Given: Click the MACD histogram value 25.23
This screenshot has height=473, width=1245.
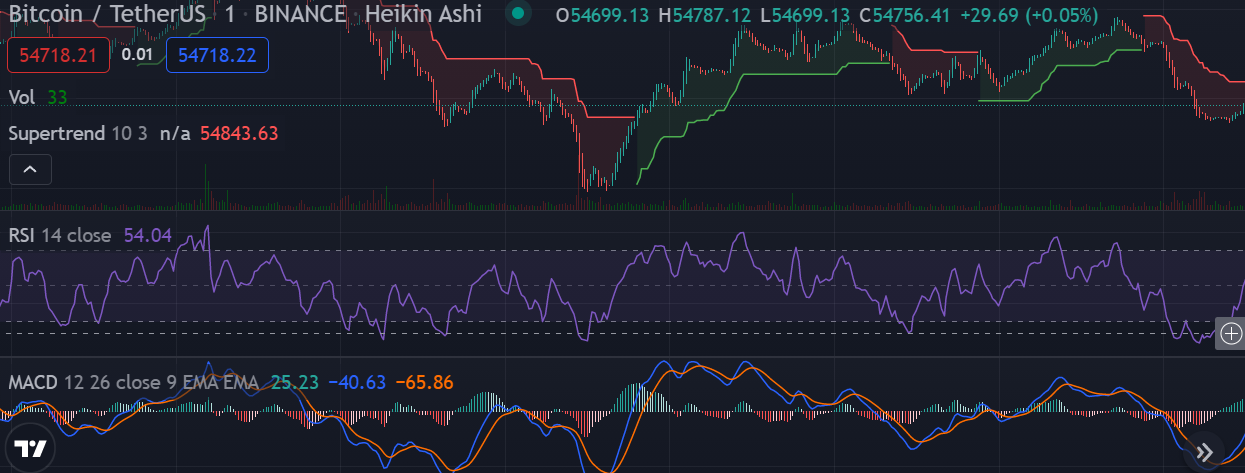Looking at the screenshot, I should [293, 382].
